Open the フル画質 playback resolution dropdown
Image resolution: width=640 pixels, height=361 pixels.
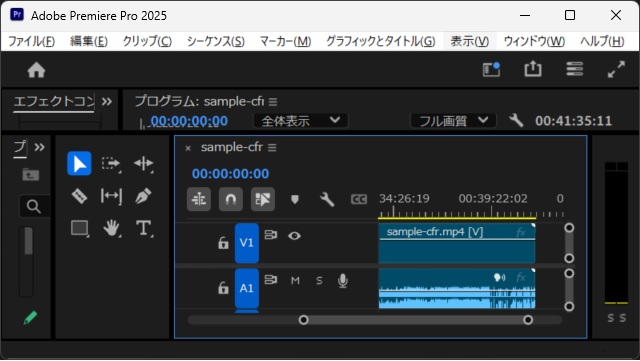click(x=453, y=121)
